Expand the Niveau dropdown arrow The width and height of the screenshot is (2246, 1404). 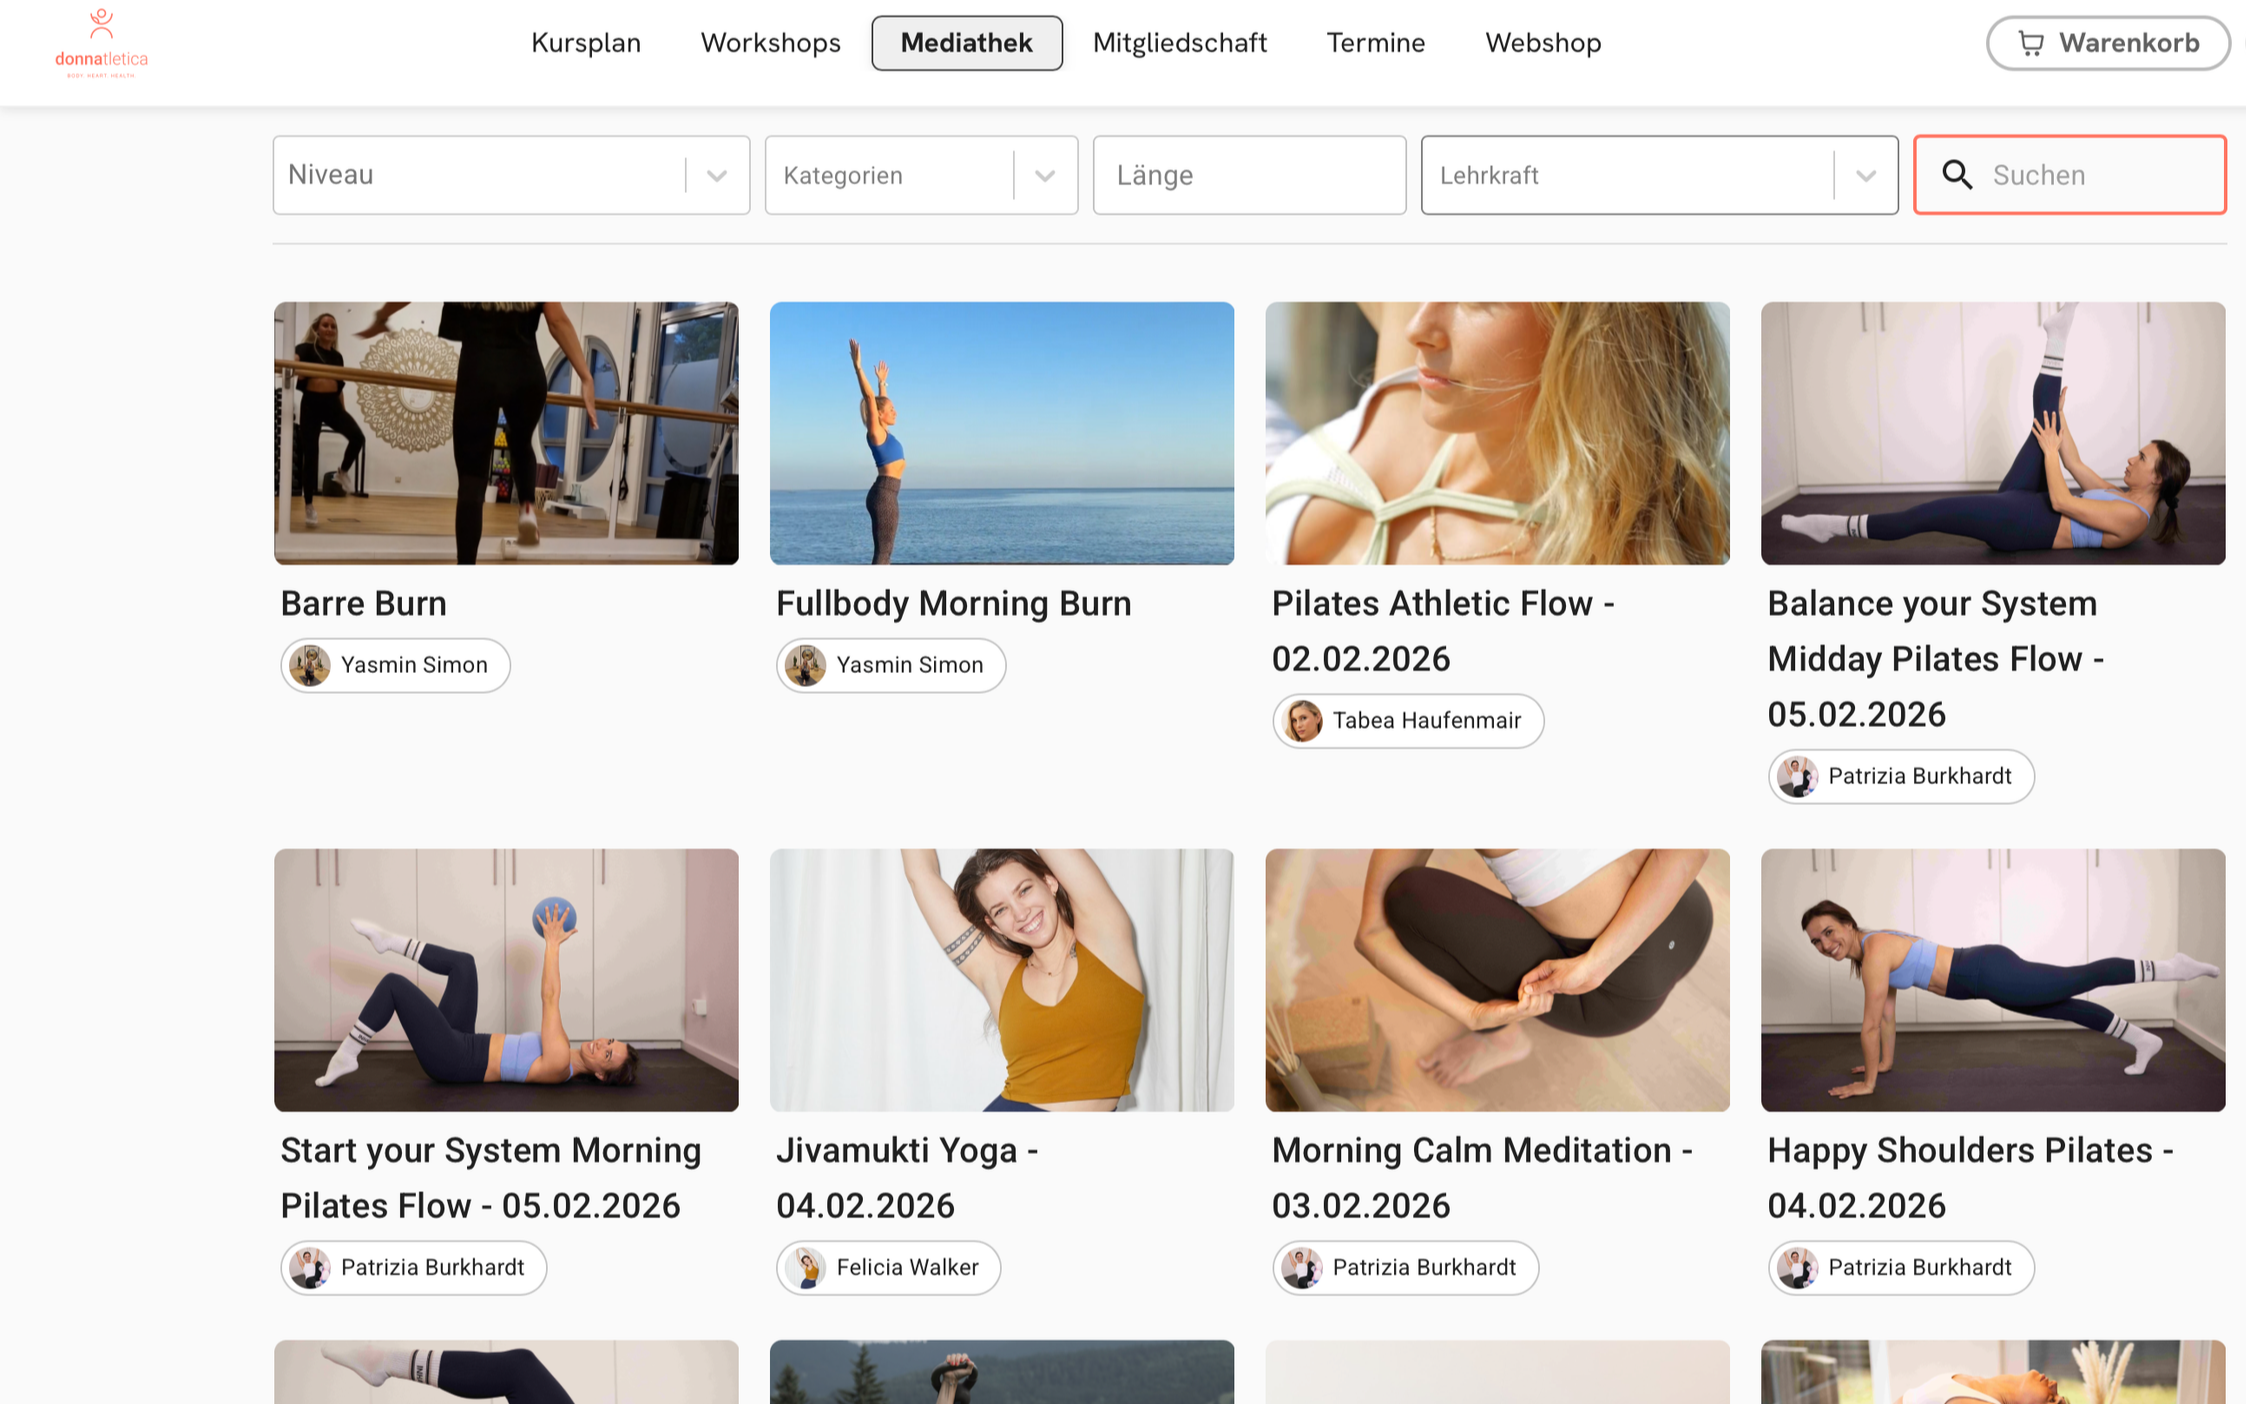pos(716,176)
